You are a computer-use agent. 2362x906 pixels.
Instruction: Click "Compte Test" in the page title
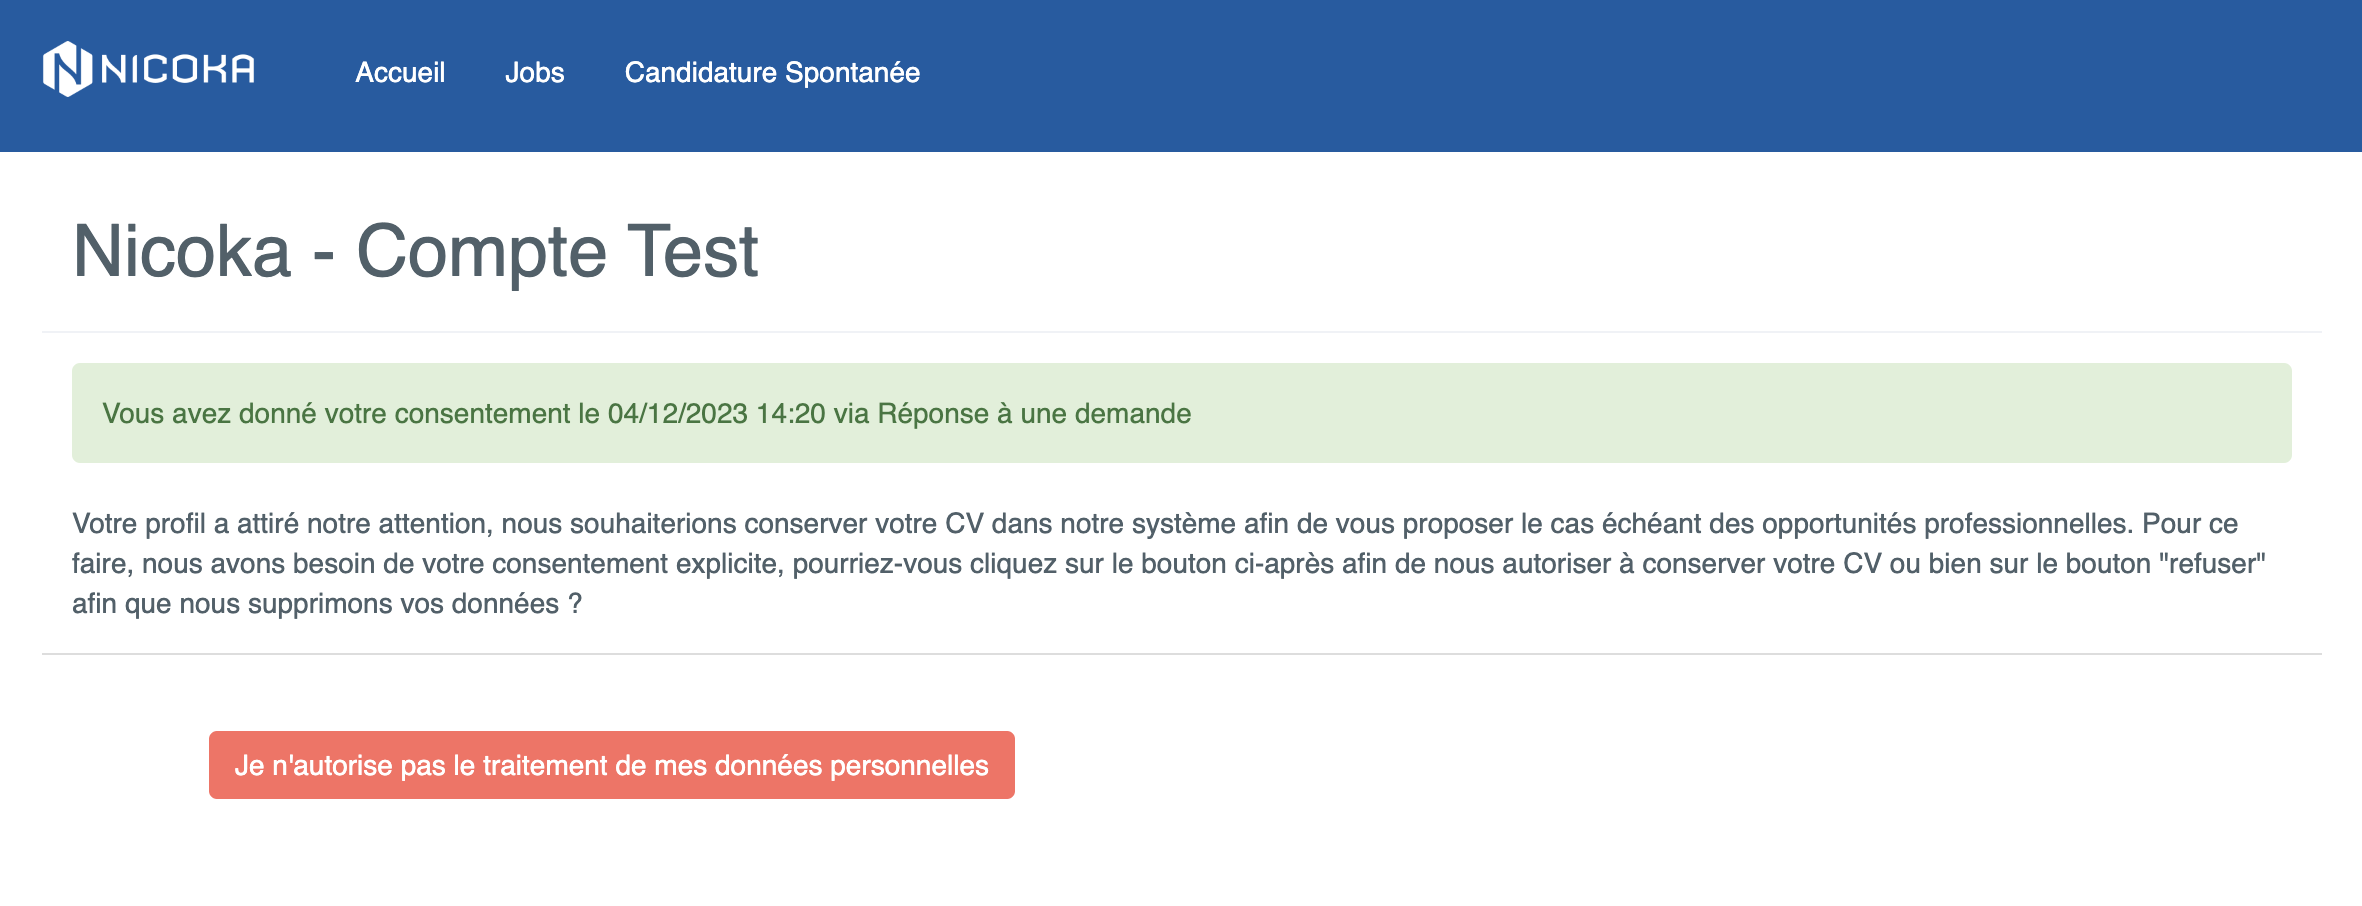pyautogui.click(x=557, y=250)
